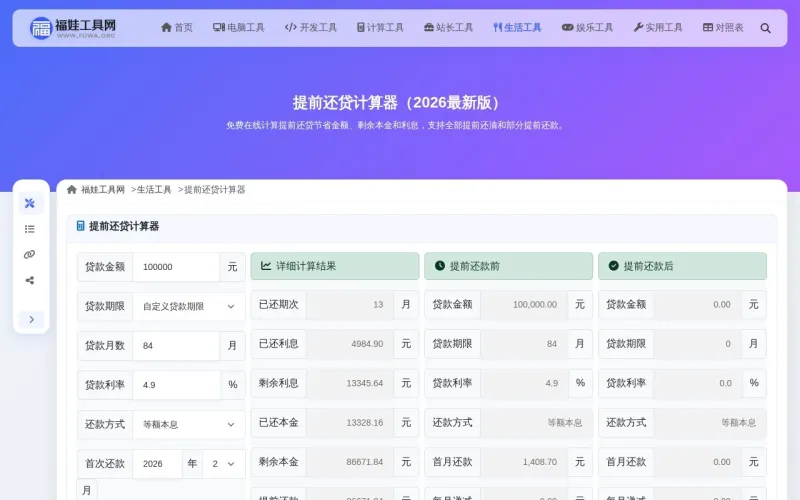The image size is (800, 500).
Task: Click the 福娃工具网 logo
Action: click(72, 28)
